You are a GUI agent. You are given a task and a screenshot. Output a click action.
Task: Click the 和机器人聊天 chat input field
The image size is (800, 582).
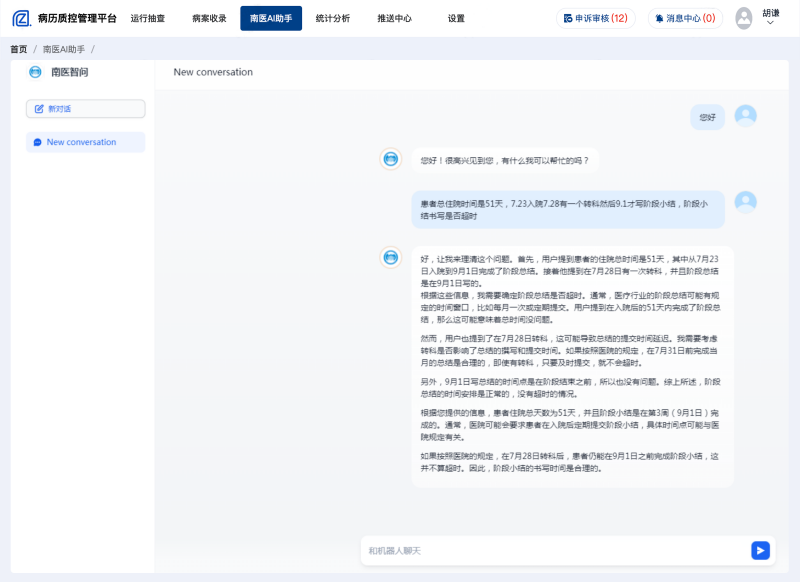point(555,550)
